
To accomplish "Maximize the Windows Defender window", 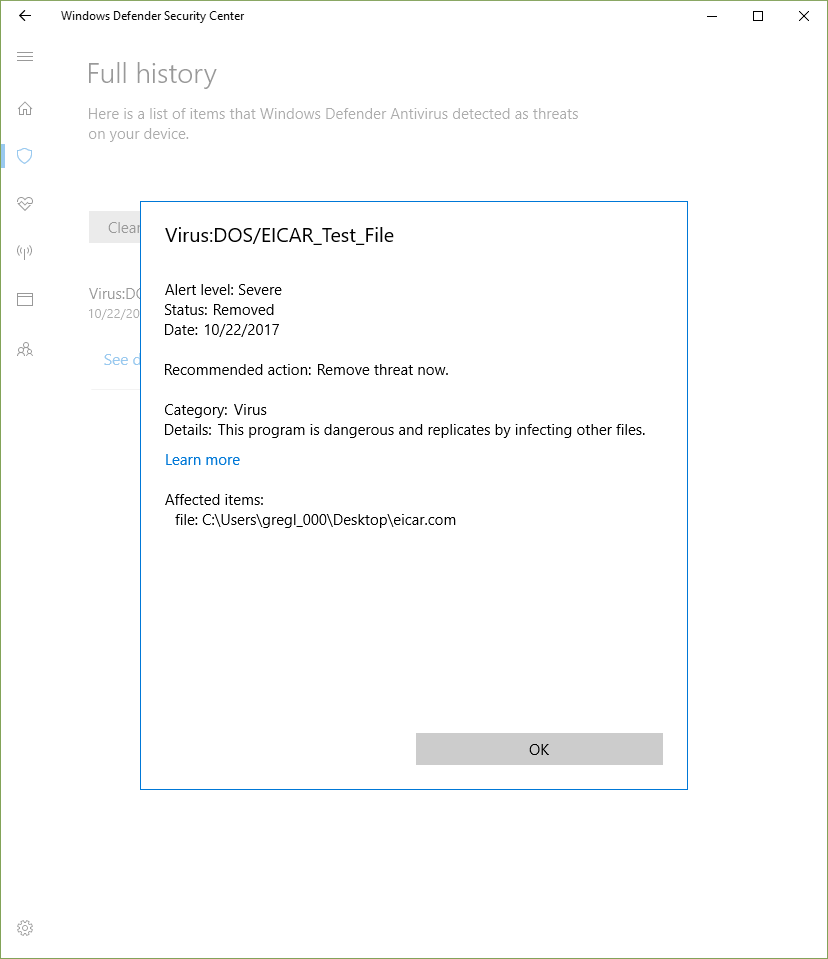I will click(x=758, y=17).
